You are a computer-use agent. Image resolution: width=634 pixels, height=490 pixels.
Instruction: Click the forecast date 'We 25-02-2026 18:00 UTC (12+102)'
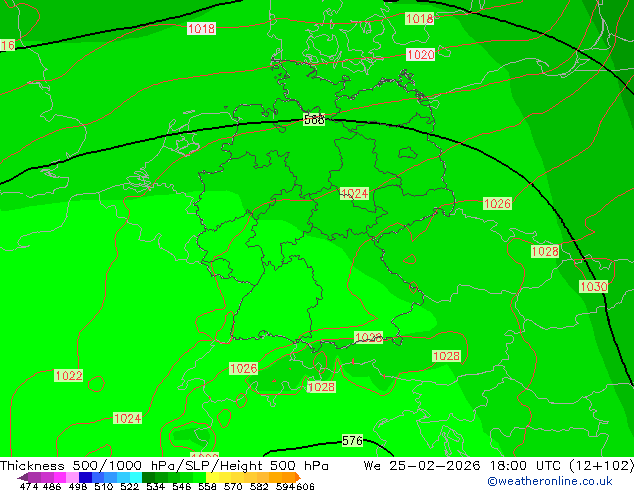click(499, 466)
